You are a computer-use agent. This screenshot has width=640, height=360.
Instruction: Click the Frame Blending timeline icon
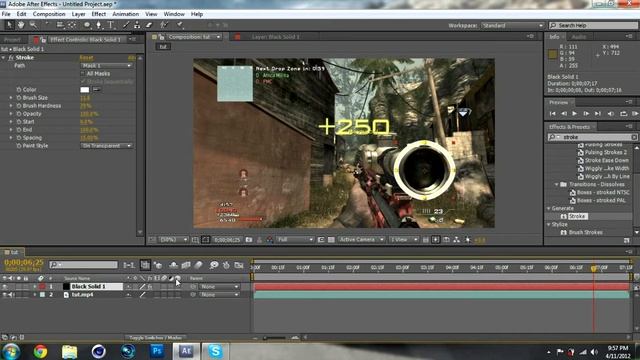pos(186,265)
